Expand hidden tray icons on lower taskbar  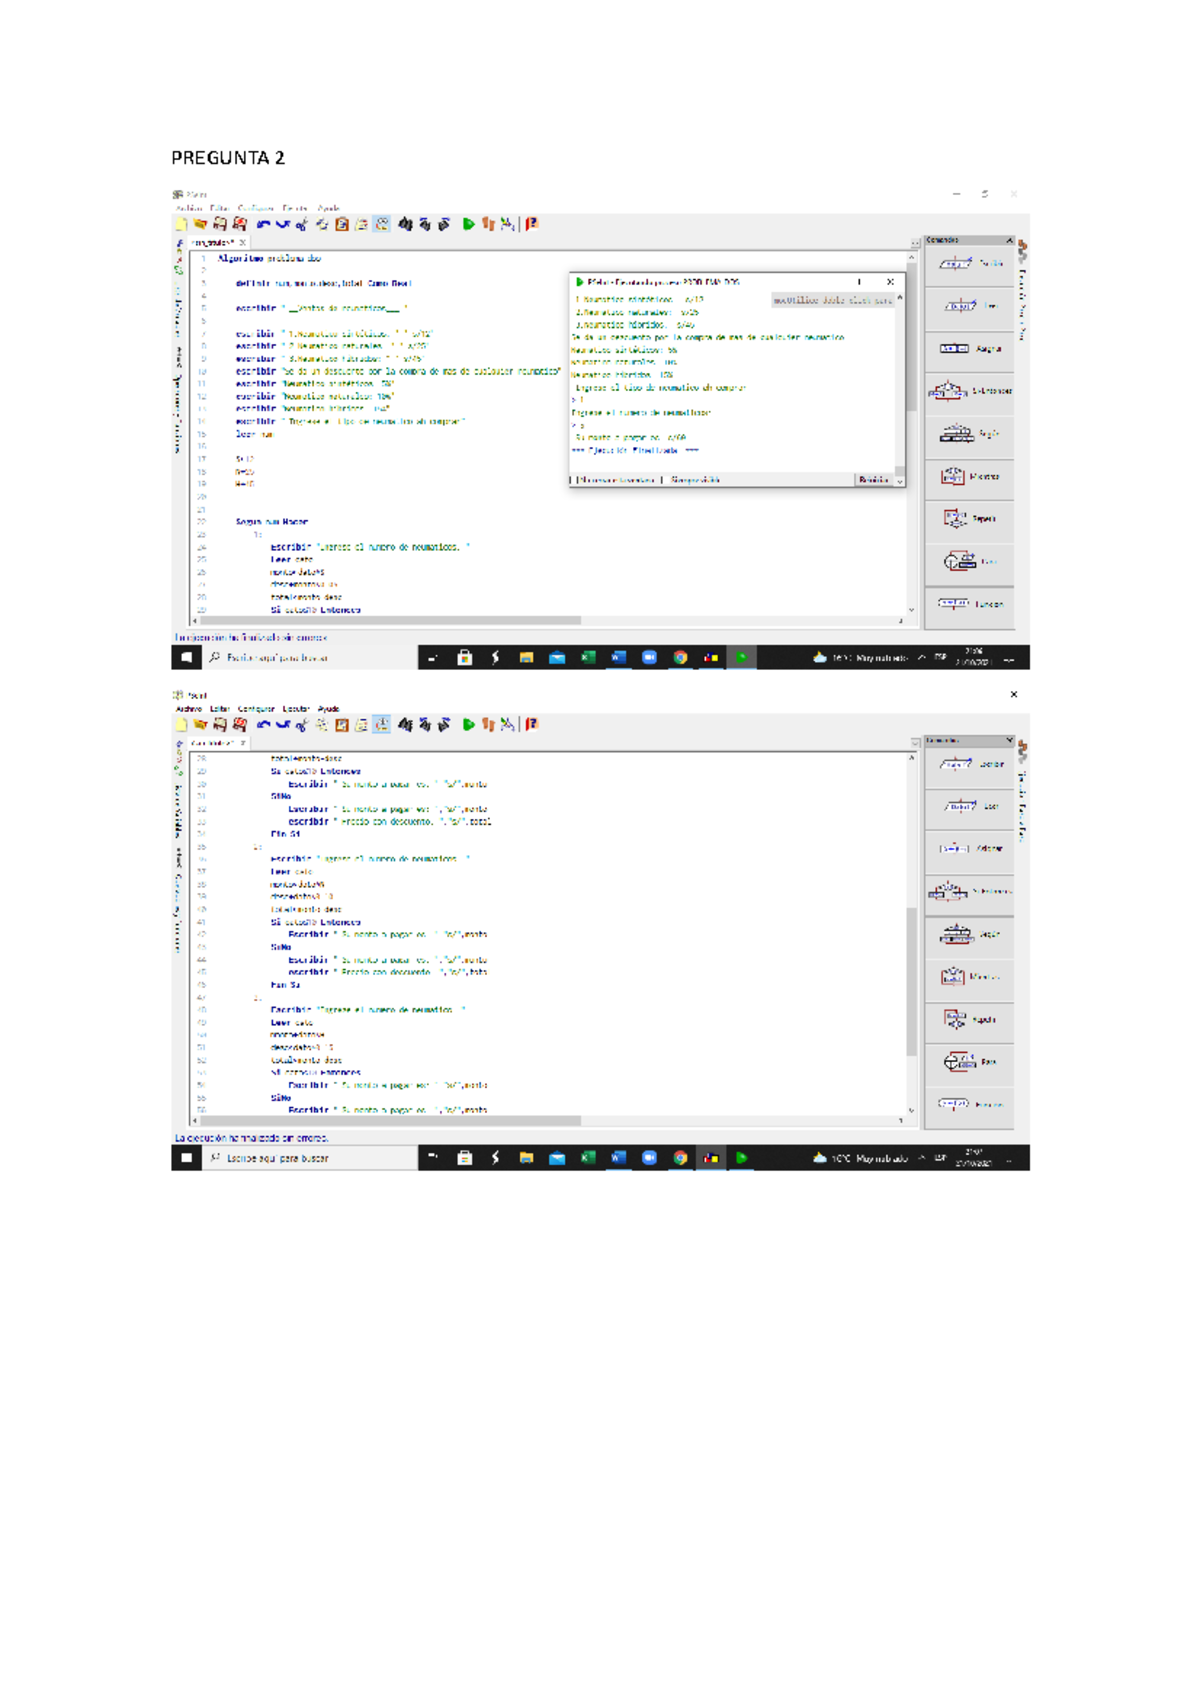point(921,1158)
